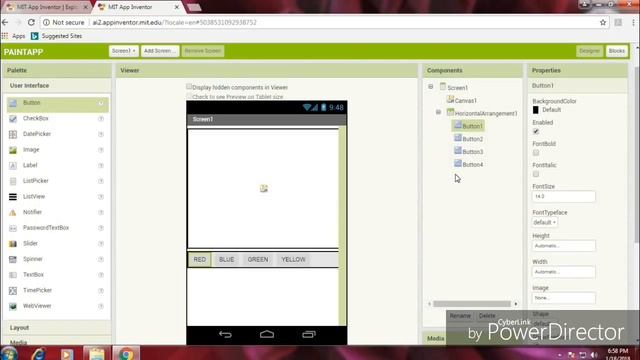The height and width of the screenshot is (360, 640).
Task: Collapse the Screen1 tree node
Action: coord(431,87)
